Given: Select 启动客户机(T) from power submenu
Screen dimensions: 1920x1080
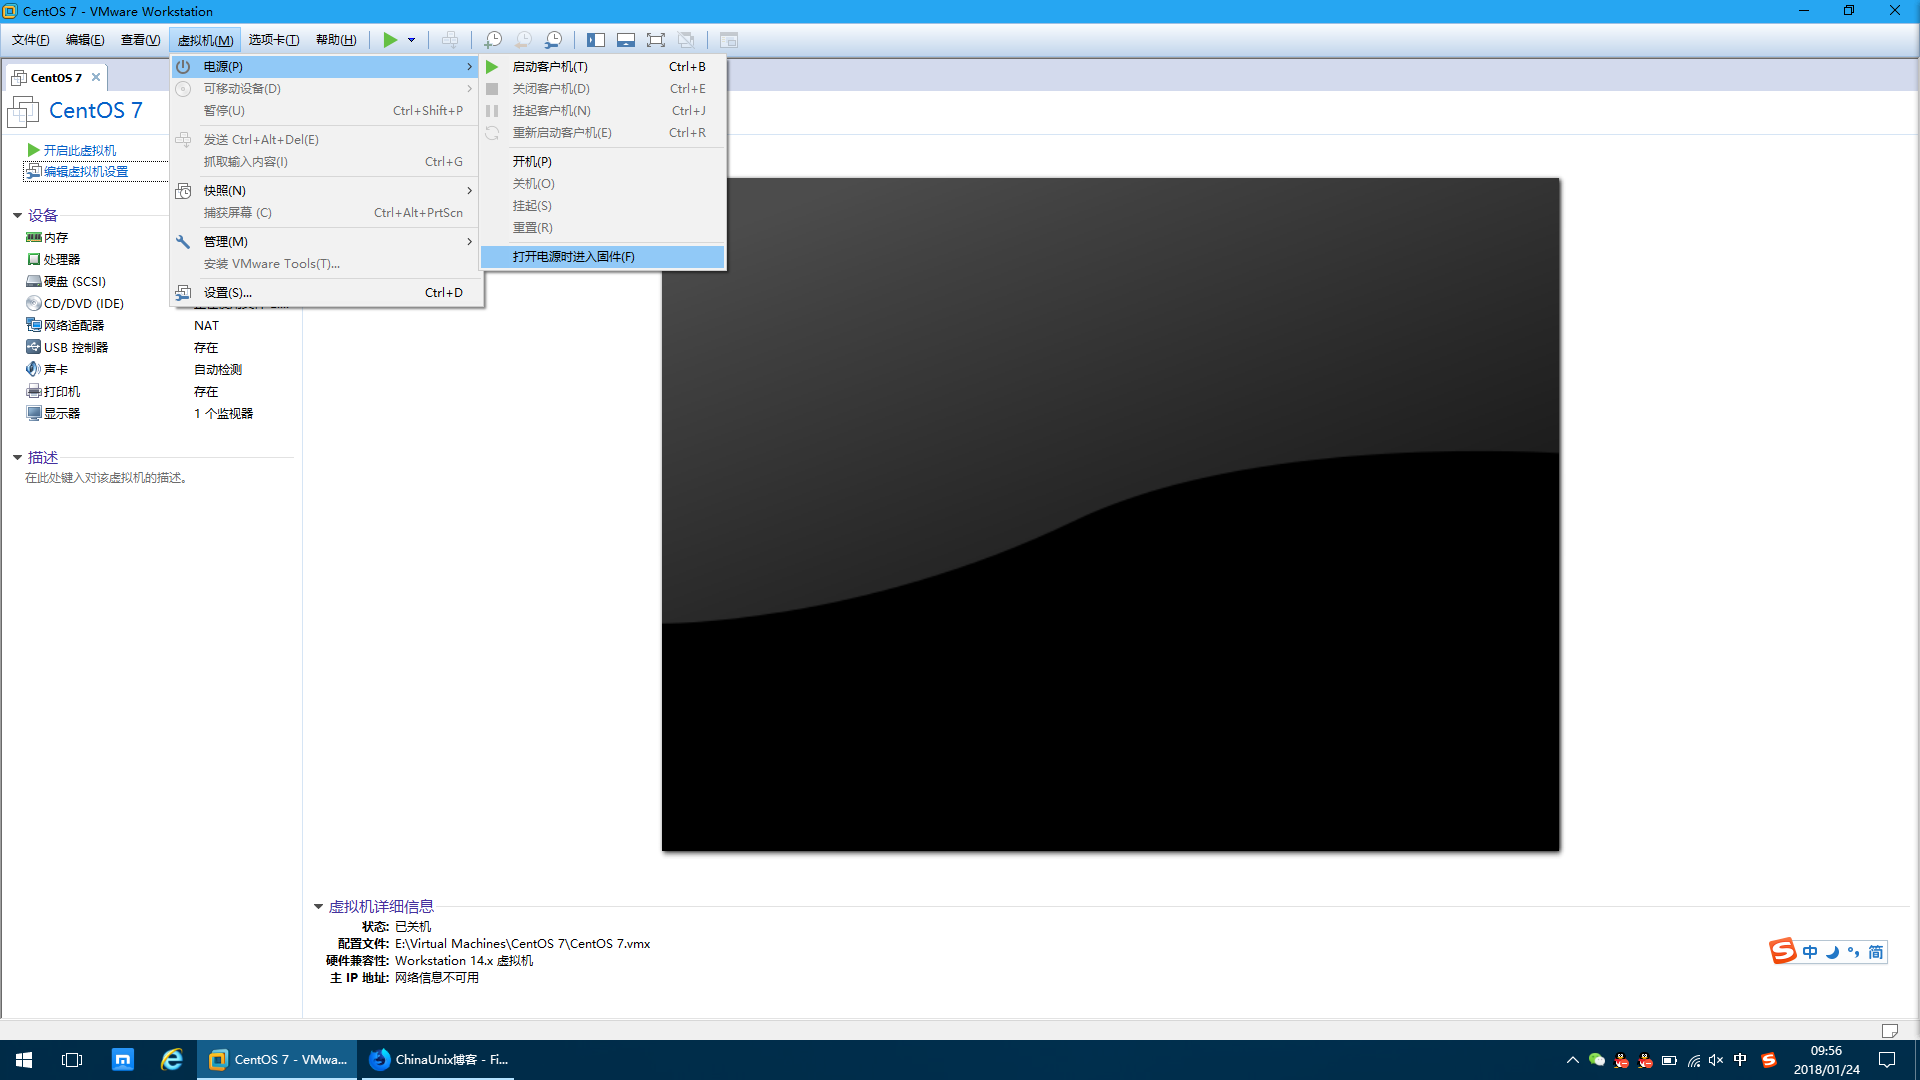Looking at the screenshot, I should [x=603, y=66].
